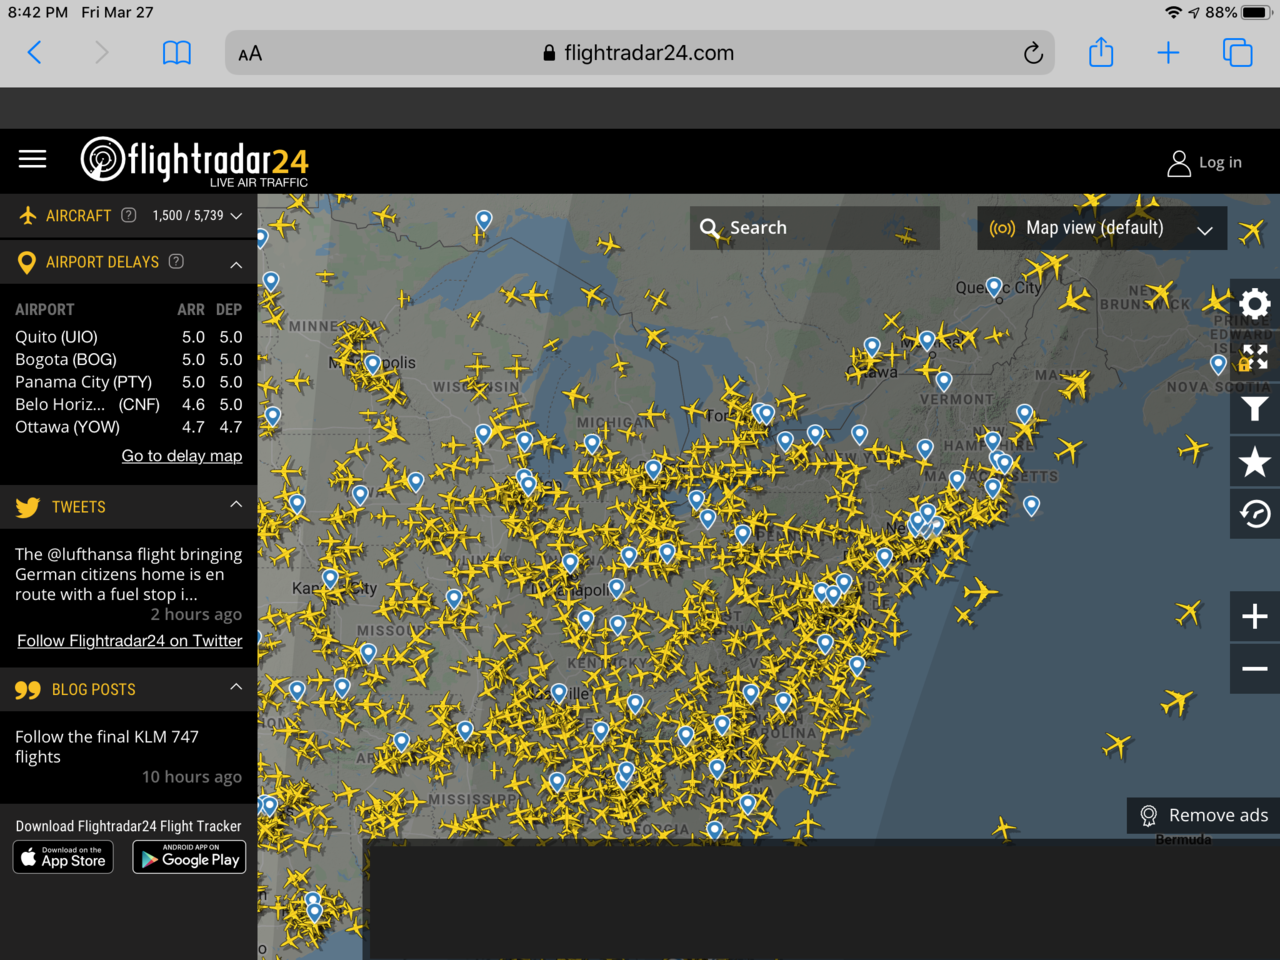Select Ottawa (YOW) delay row
Image resolution: width=1280 pixels, height=960 pixels.
[128, 427]
